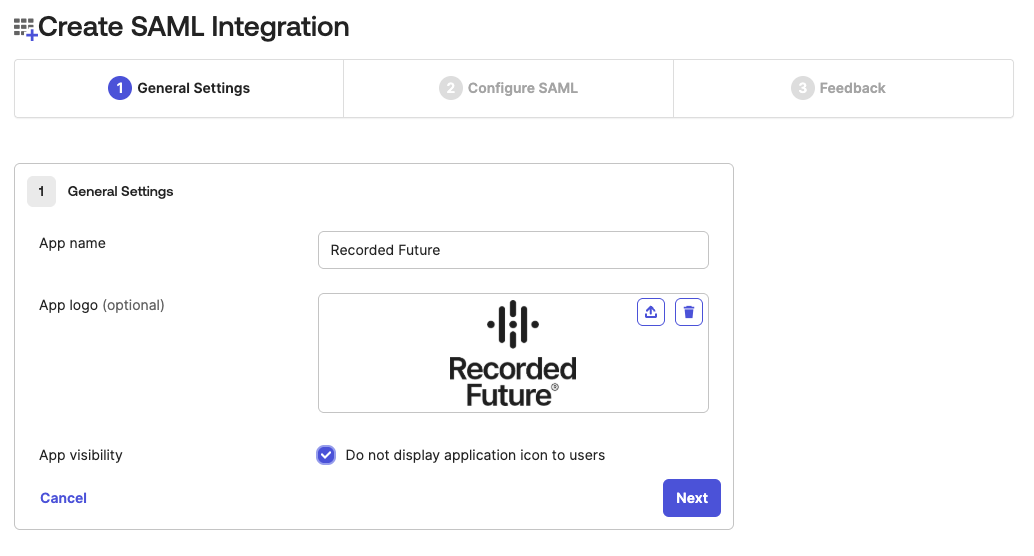Uncheck the application icon visibility checkbox
This screenshot has height=556, width=1034.
pos(326,455)
